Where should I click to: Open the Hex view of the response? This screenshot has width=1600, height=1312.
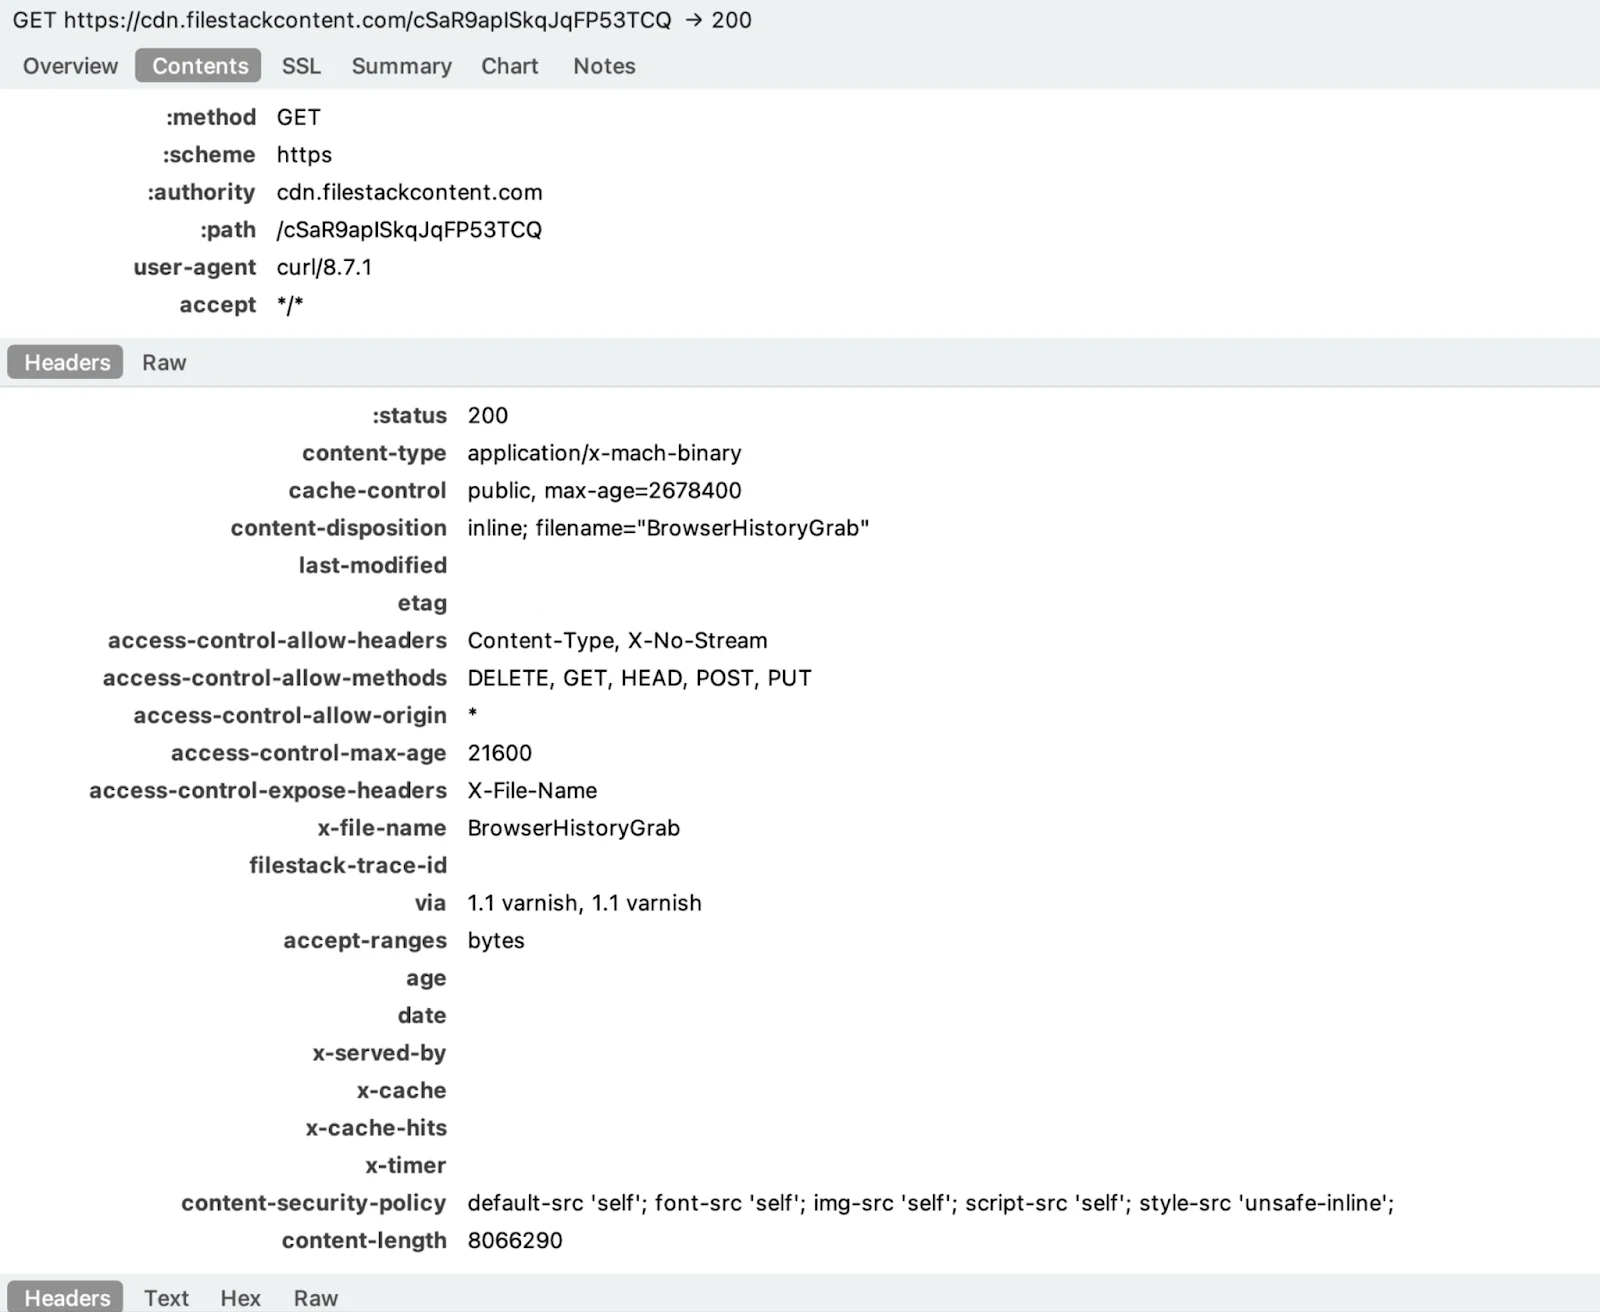click(240, 1297)
